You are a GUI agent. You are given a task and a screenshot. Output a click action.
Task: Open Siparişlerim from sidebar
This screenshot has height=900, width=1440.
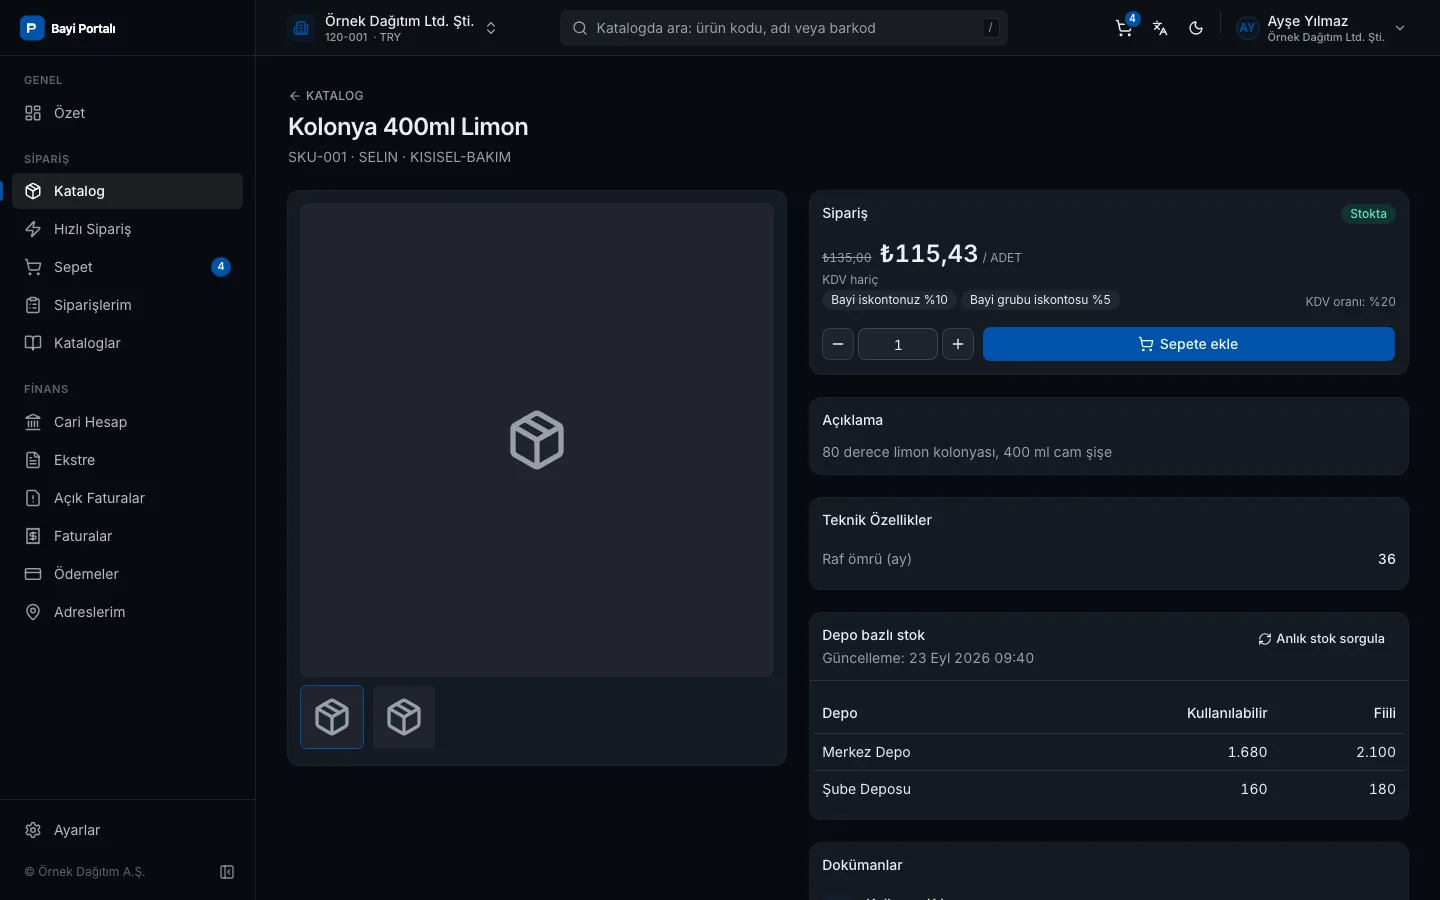click(x=127, y=305)
